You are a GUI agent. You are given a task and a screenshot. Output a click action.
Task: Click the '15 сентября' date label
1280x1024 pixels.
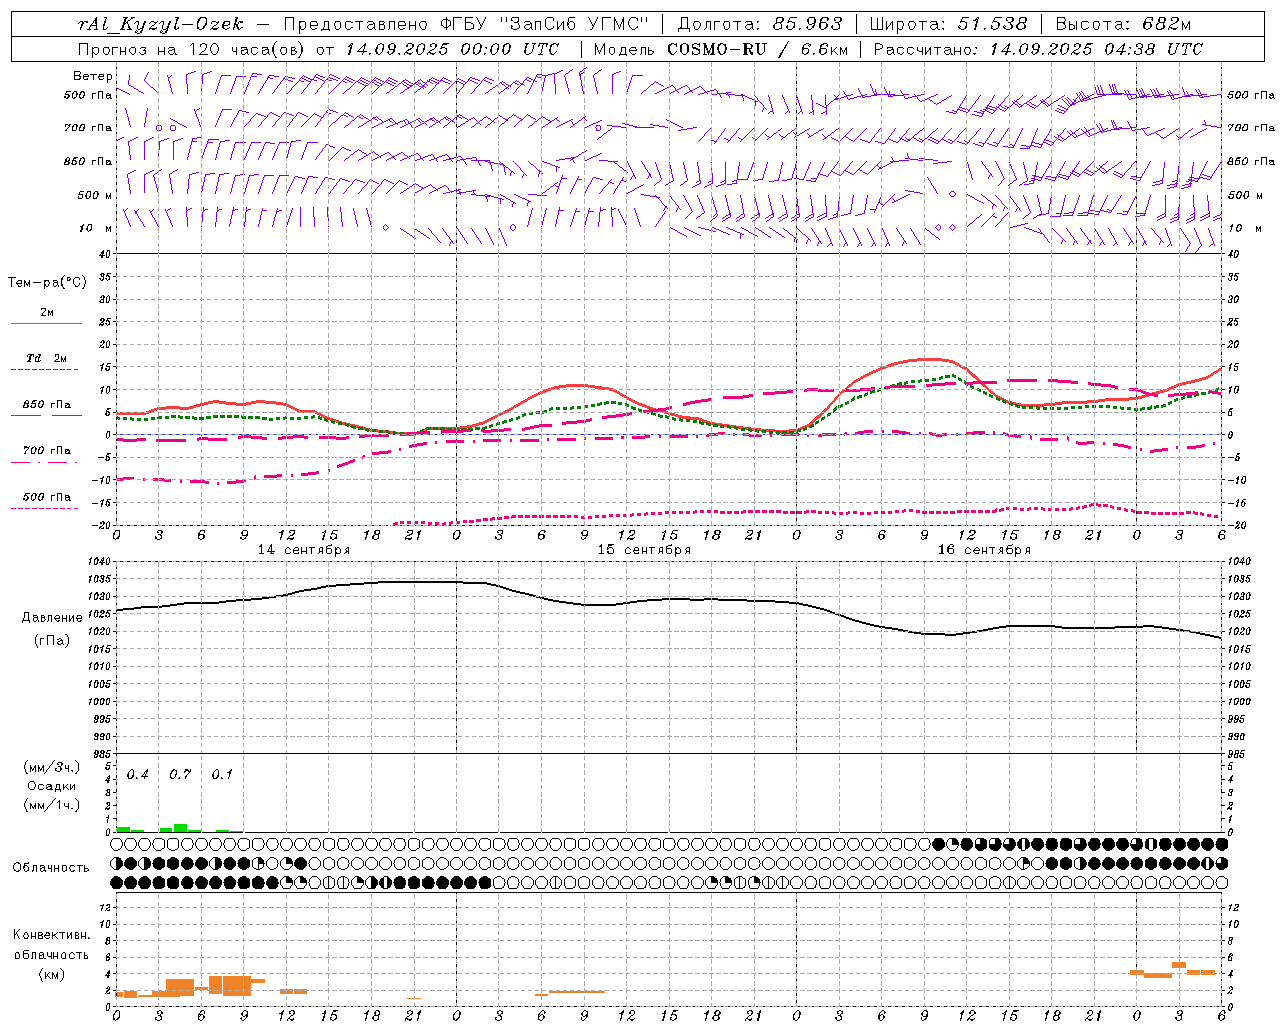point(644,550)
